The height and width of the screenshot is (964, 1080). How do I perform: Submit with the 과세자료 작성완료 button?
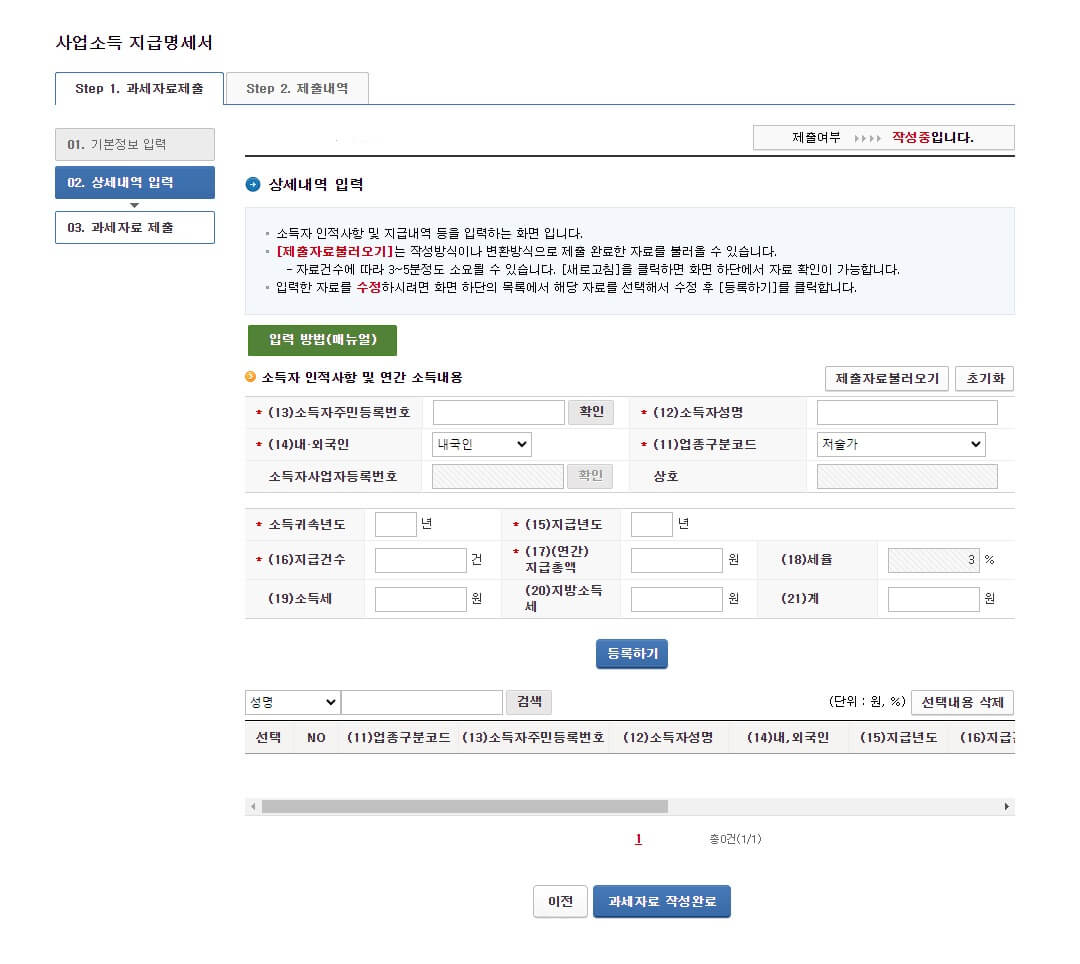coord(662,901)
